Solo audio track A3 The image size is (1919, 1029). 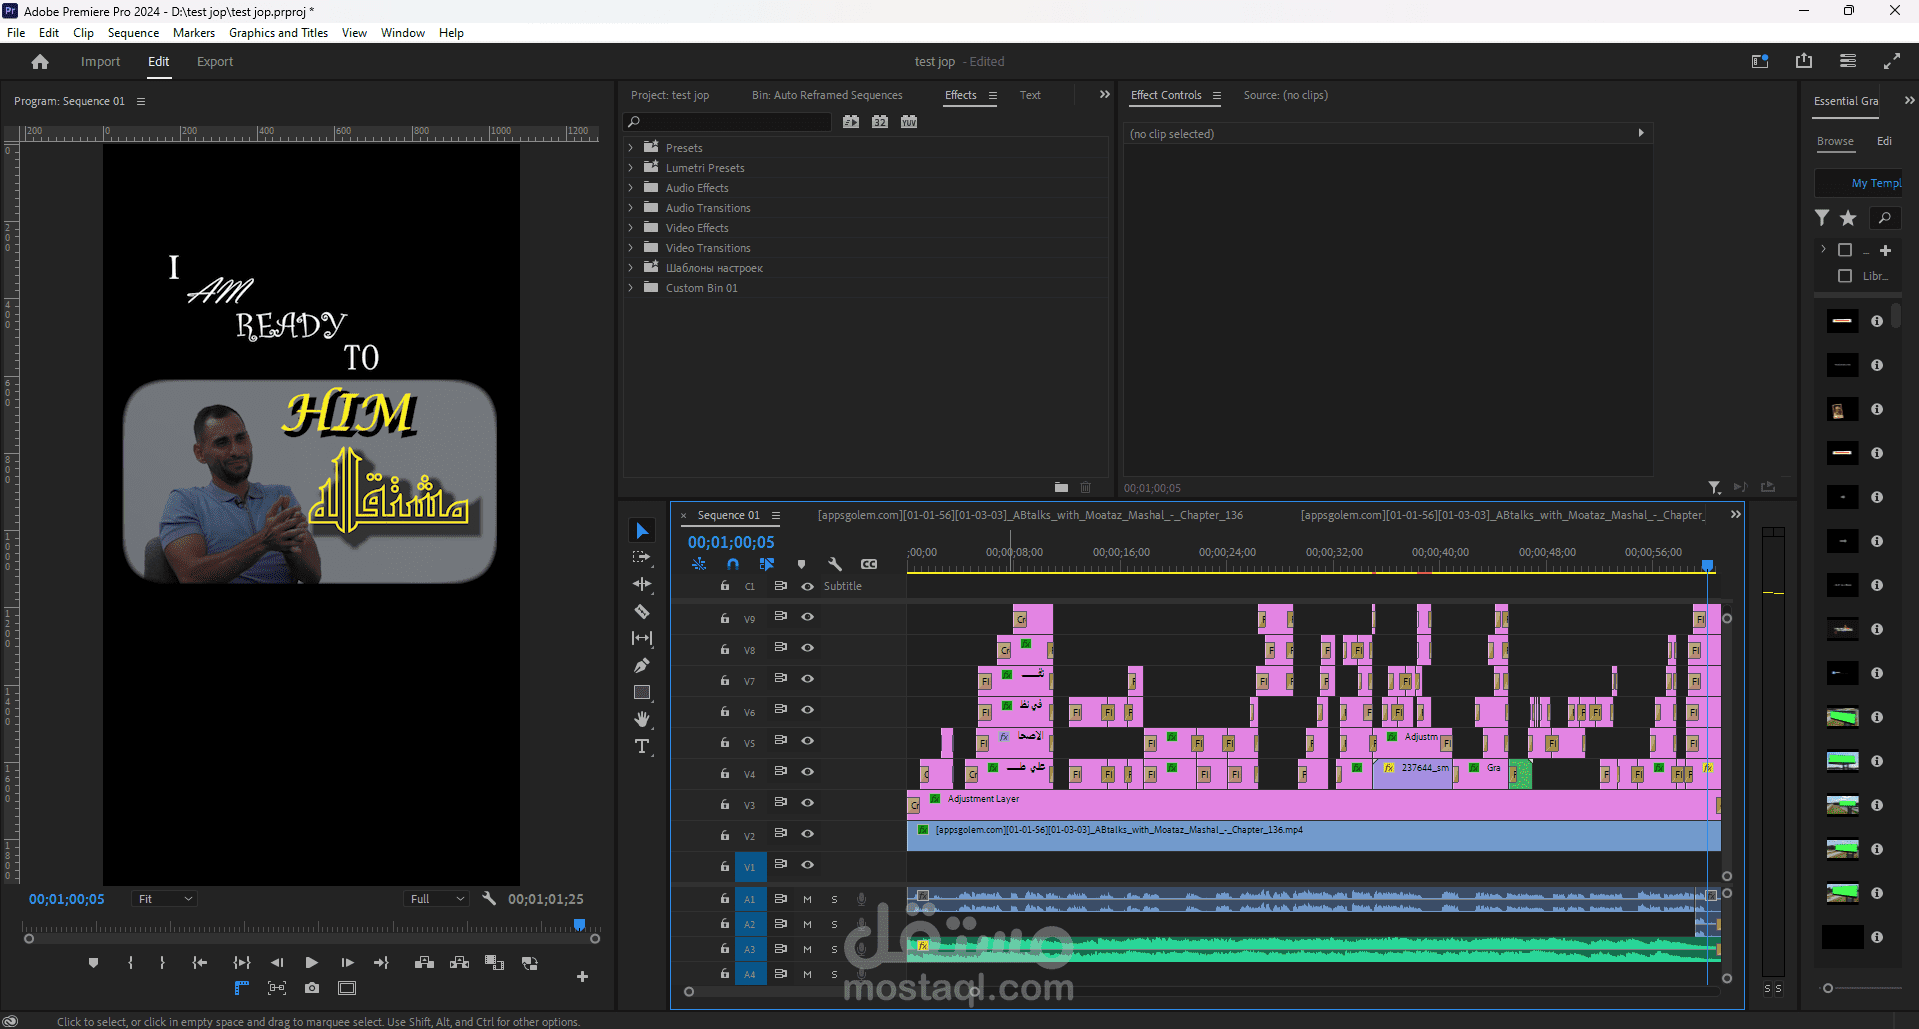(834, 949)
